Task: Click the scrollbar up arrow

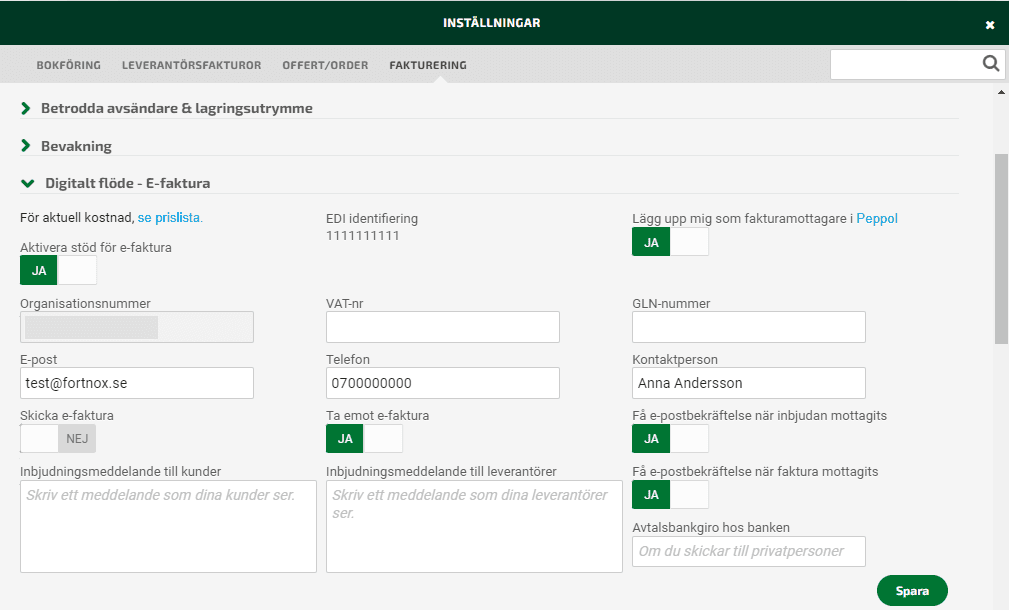Action: coord(1001,92)
